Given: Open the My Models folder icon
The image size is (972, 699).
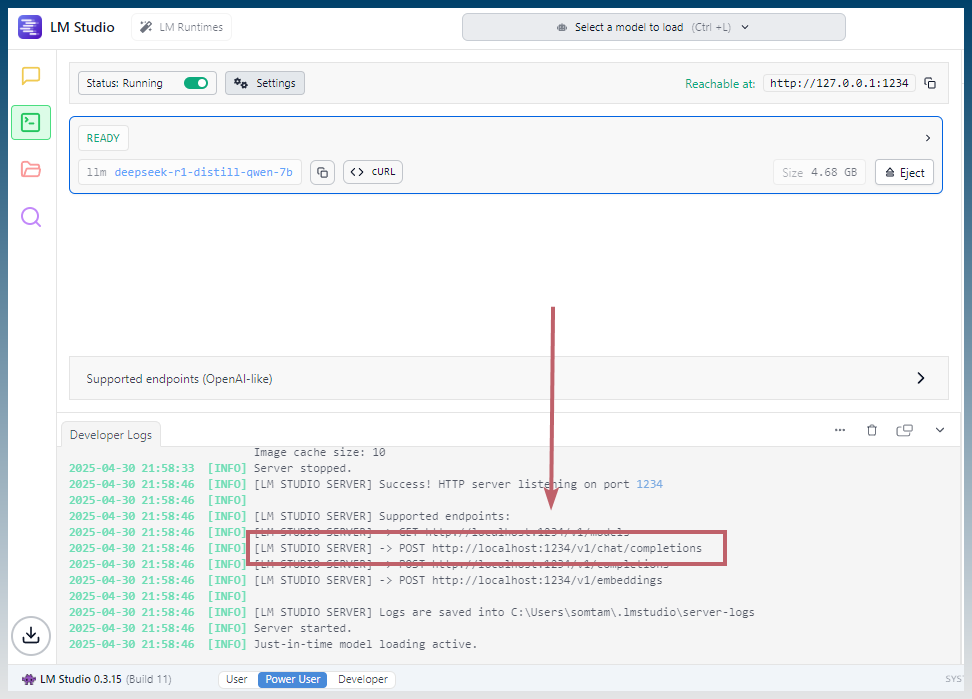Looking at the screenshot, I should (x=31, y=169).
